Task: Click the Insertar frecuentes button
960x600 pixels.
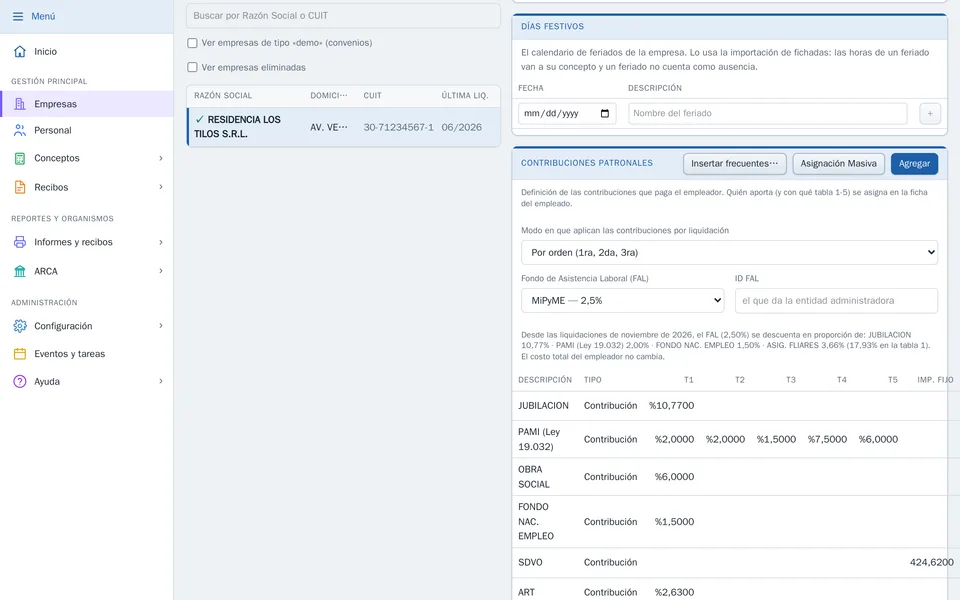Action: [x=735, y=163]
